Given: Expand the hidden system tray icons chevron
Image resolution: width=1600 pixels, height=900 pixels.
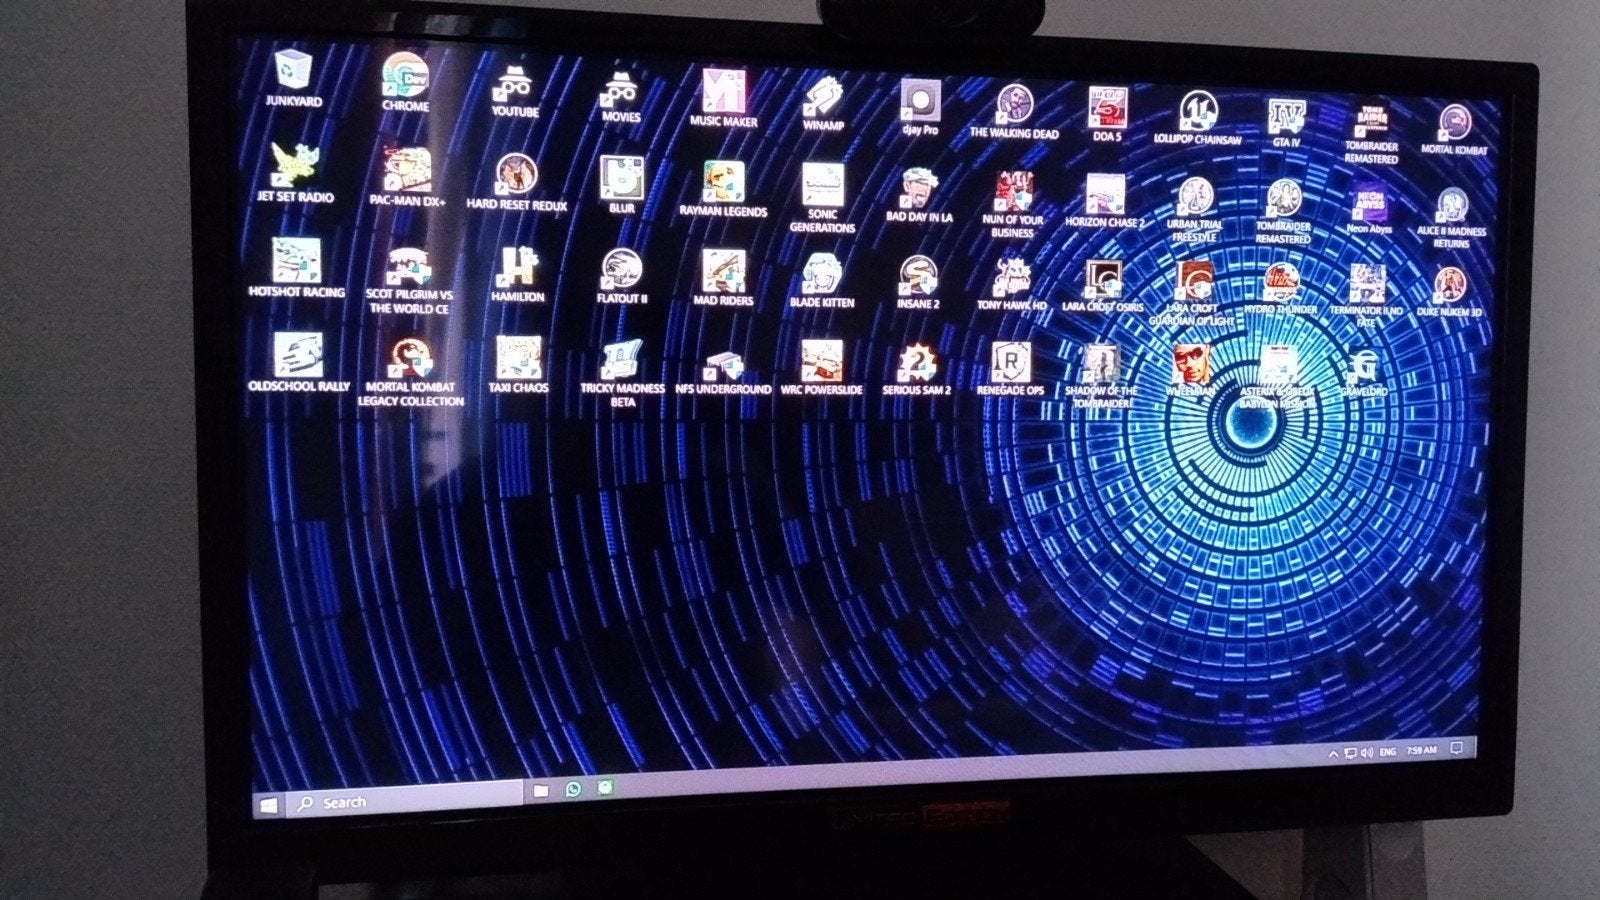Looking at the screenshot, I should coord(1333,753).
